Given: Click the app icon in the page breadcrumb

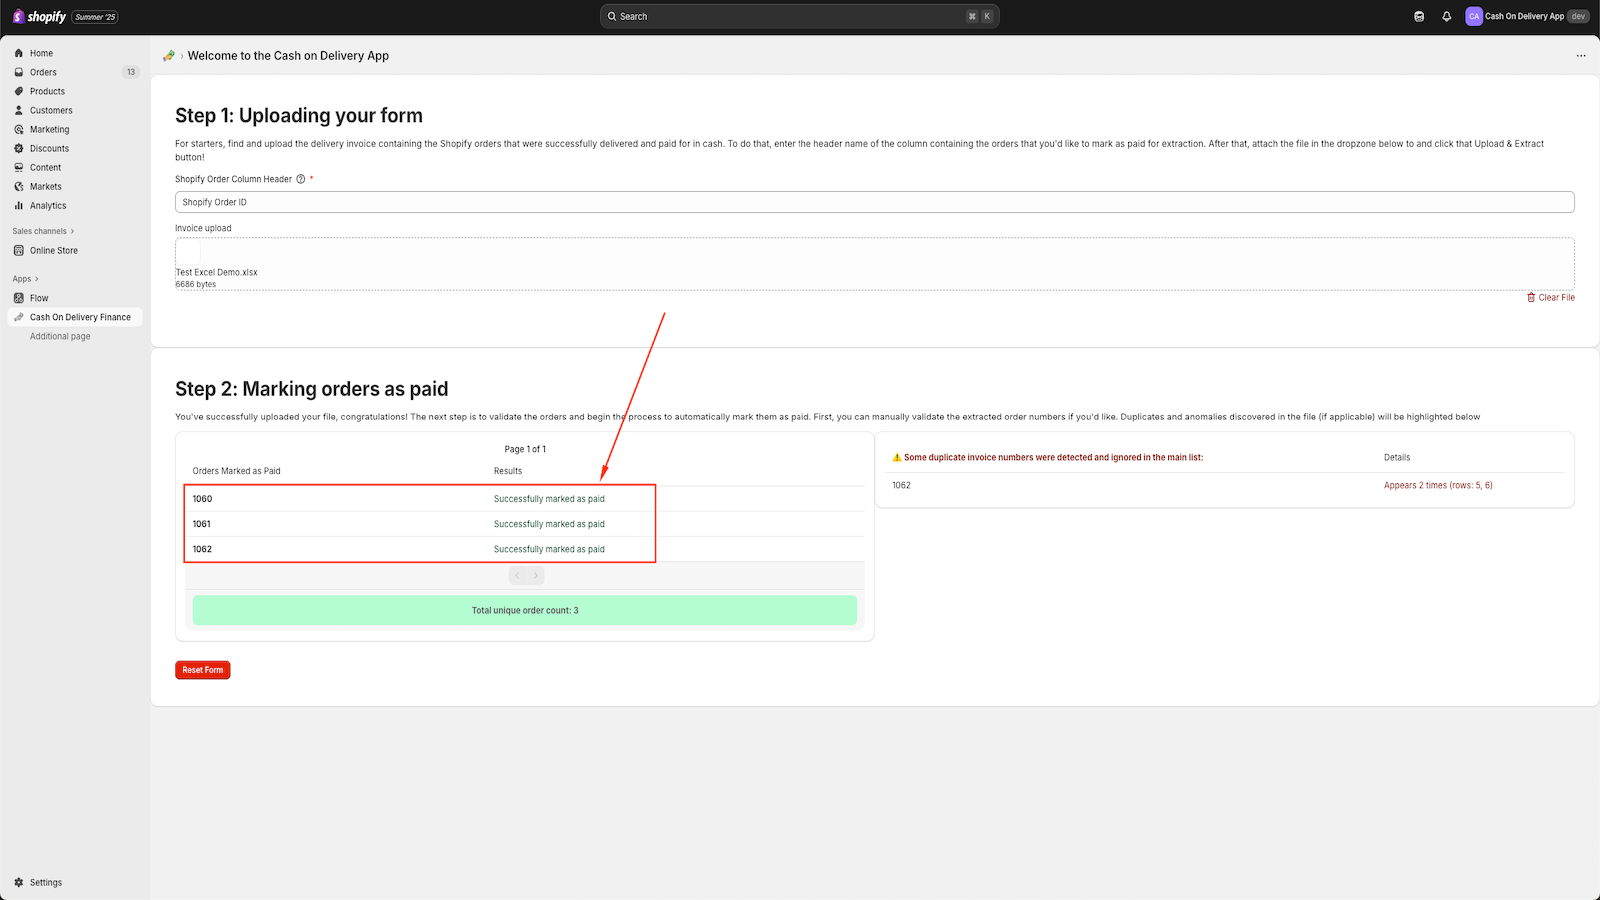Looking at the screenshot, I should 169,56.
